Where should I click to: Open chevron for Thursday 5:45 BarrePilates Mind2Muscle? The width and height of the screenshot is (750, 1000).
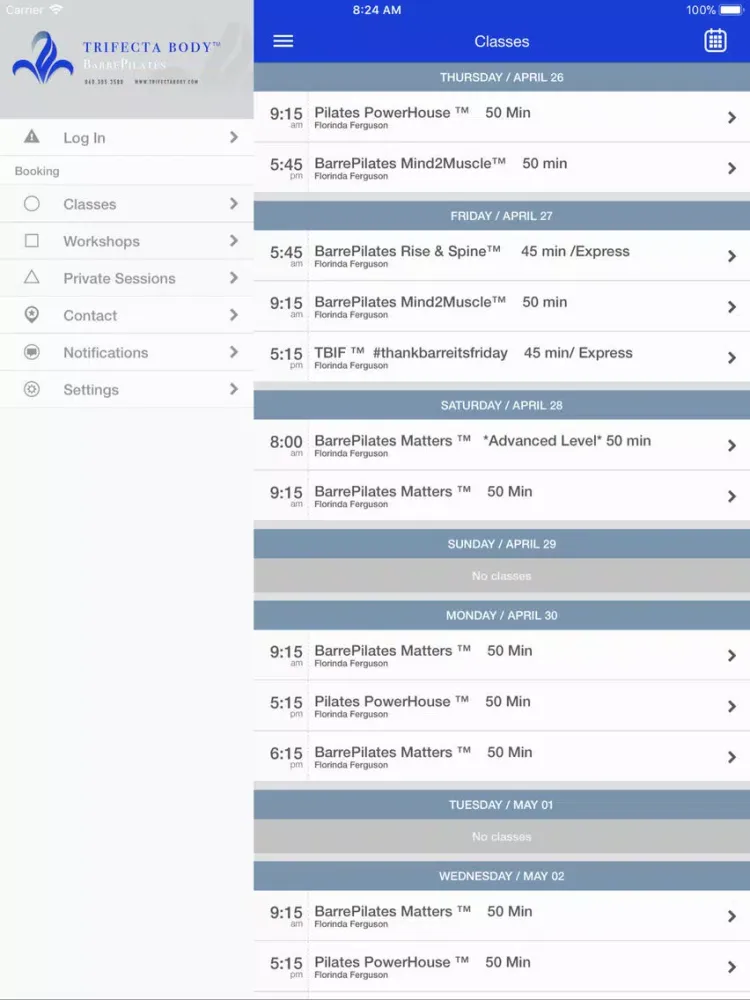click(732, 168)
